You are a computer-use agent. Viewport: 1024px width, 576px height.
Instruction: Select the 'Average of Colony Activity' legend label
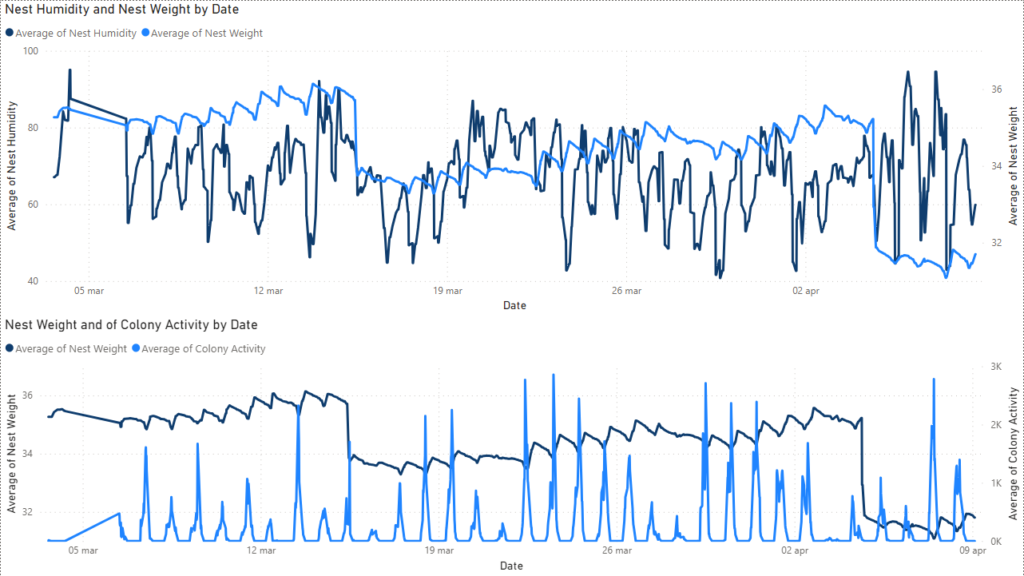[x=204, y=348]
